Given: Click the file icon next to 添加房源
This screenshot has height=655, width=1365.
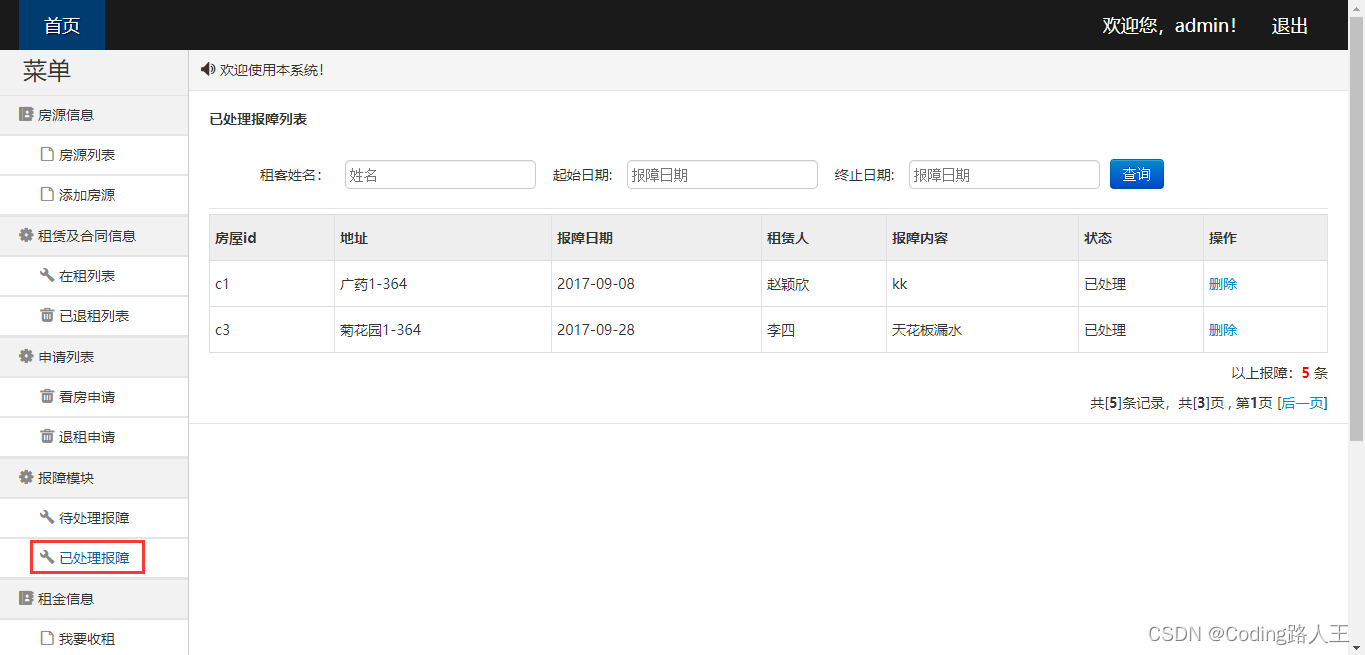Looking at the screenshot, I should tap(47, 195).
